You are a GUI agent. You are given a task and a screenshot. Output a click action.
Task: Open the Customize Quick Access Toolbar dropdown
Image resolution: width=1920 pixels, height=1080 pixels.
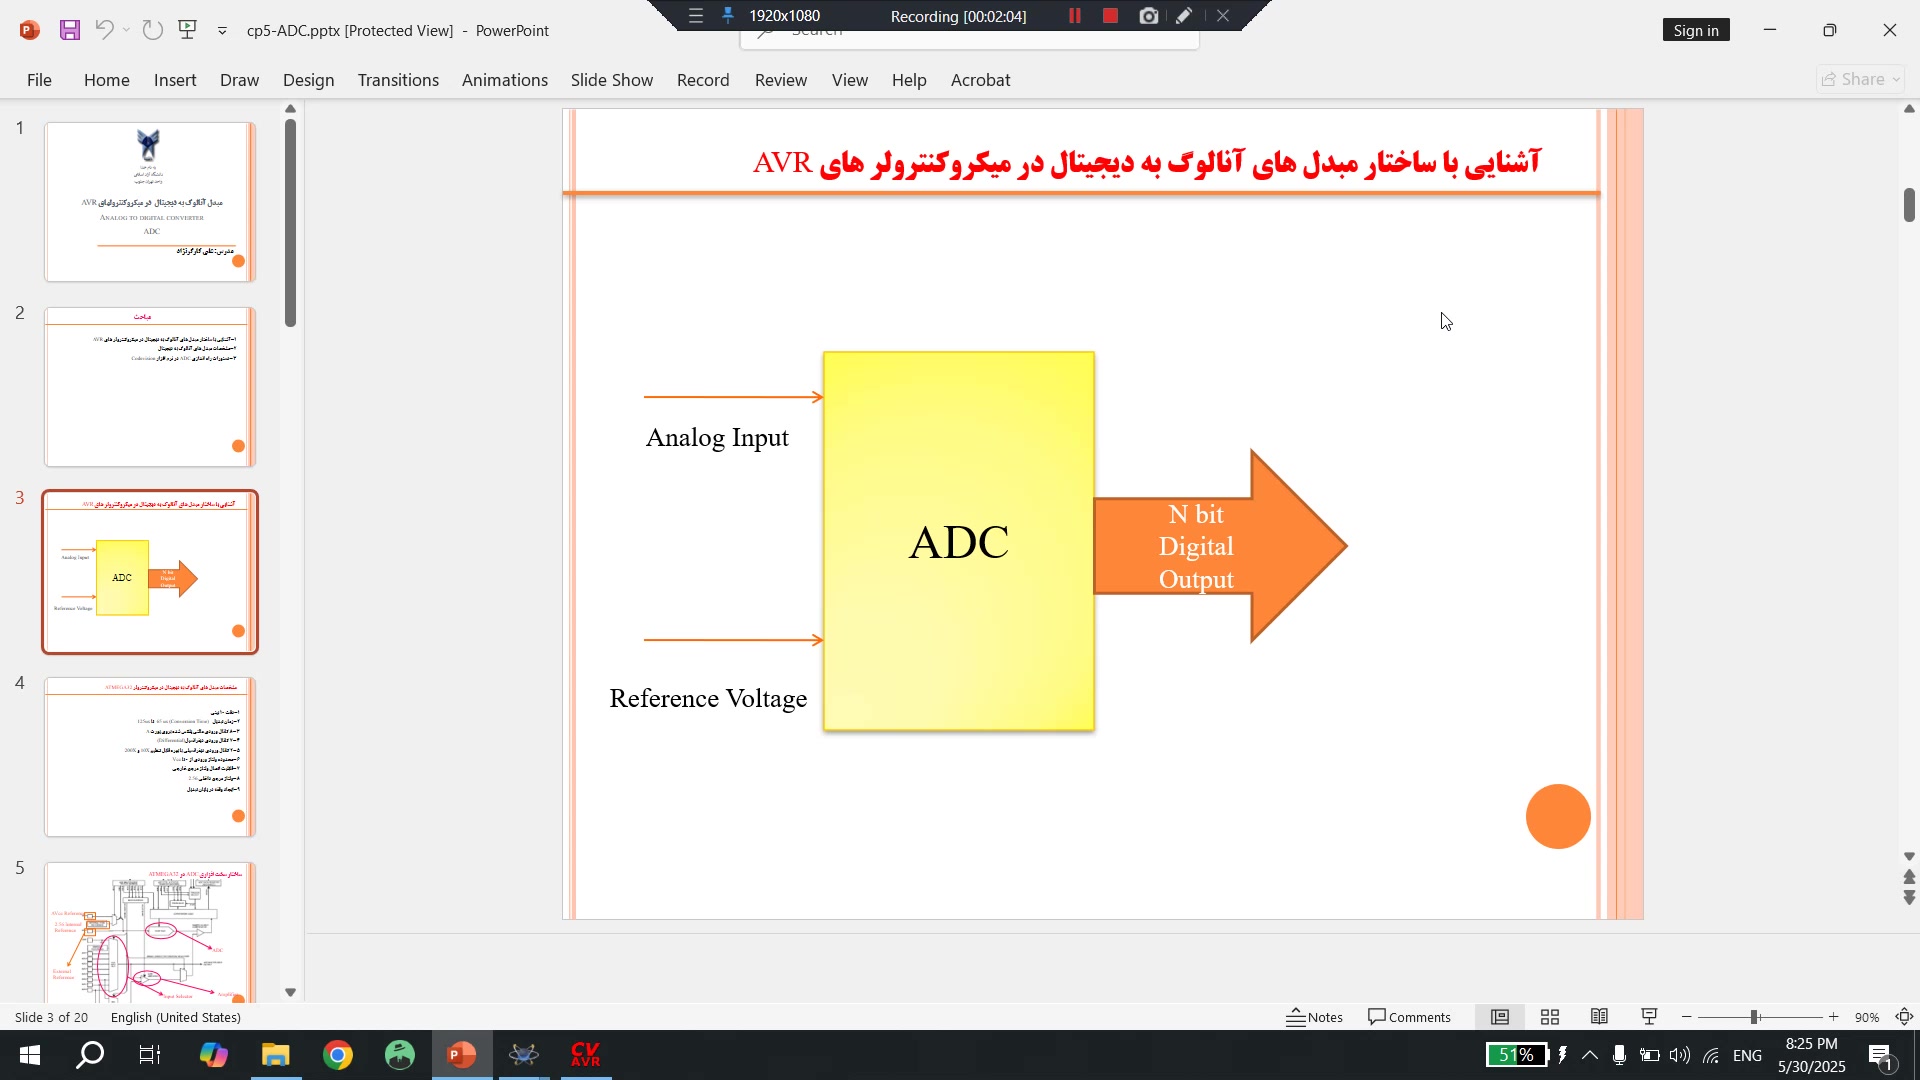coord(222,31)
